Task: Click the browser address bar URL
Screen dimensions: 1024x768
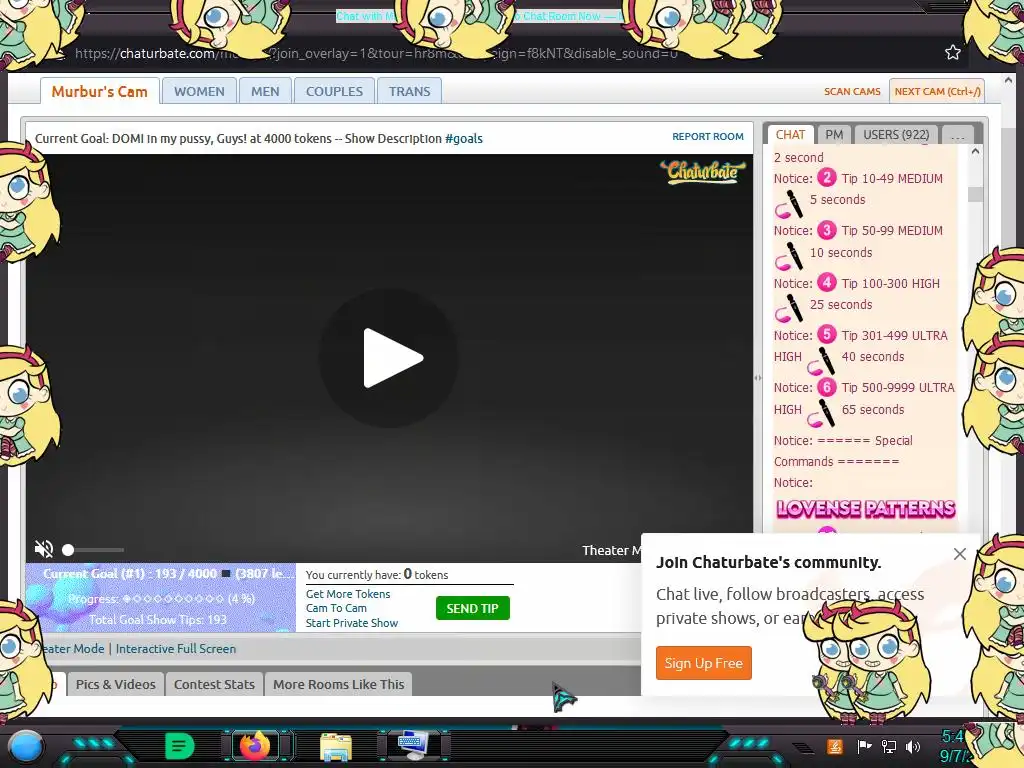Action: pyautogui.click(x=376, y=54)
